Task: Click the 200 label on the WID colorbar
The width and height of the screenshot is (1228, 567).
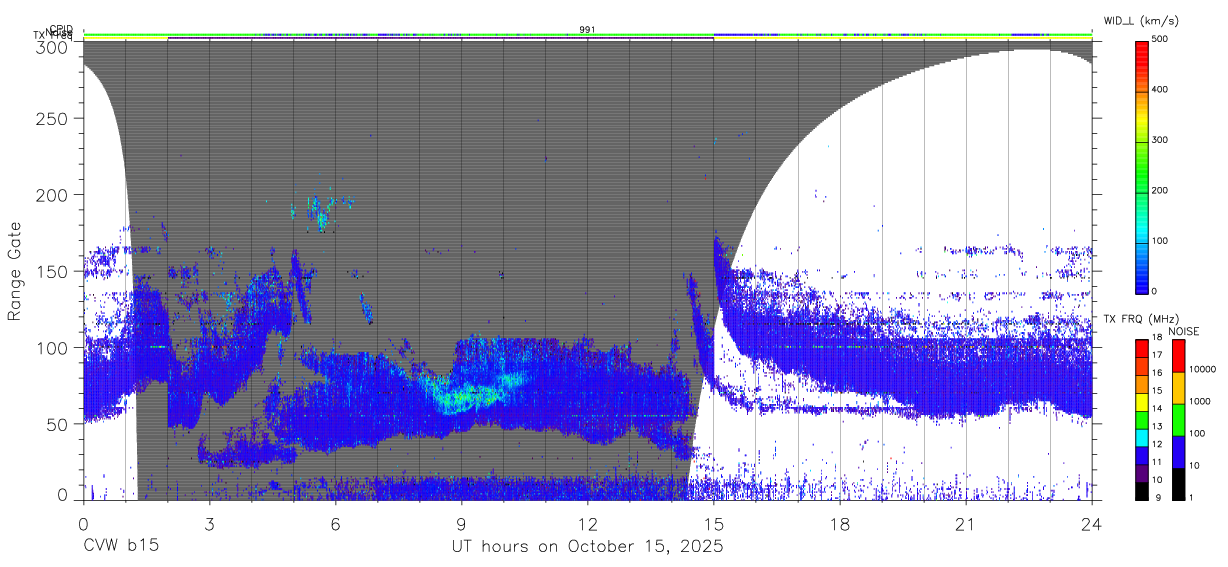Action: click(1161, 190)
